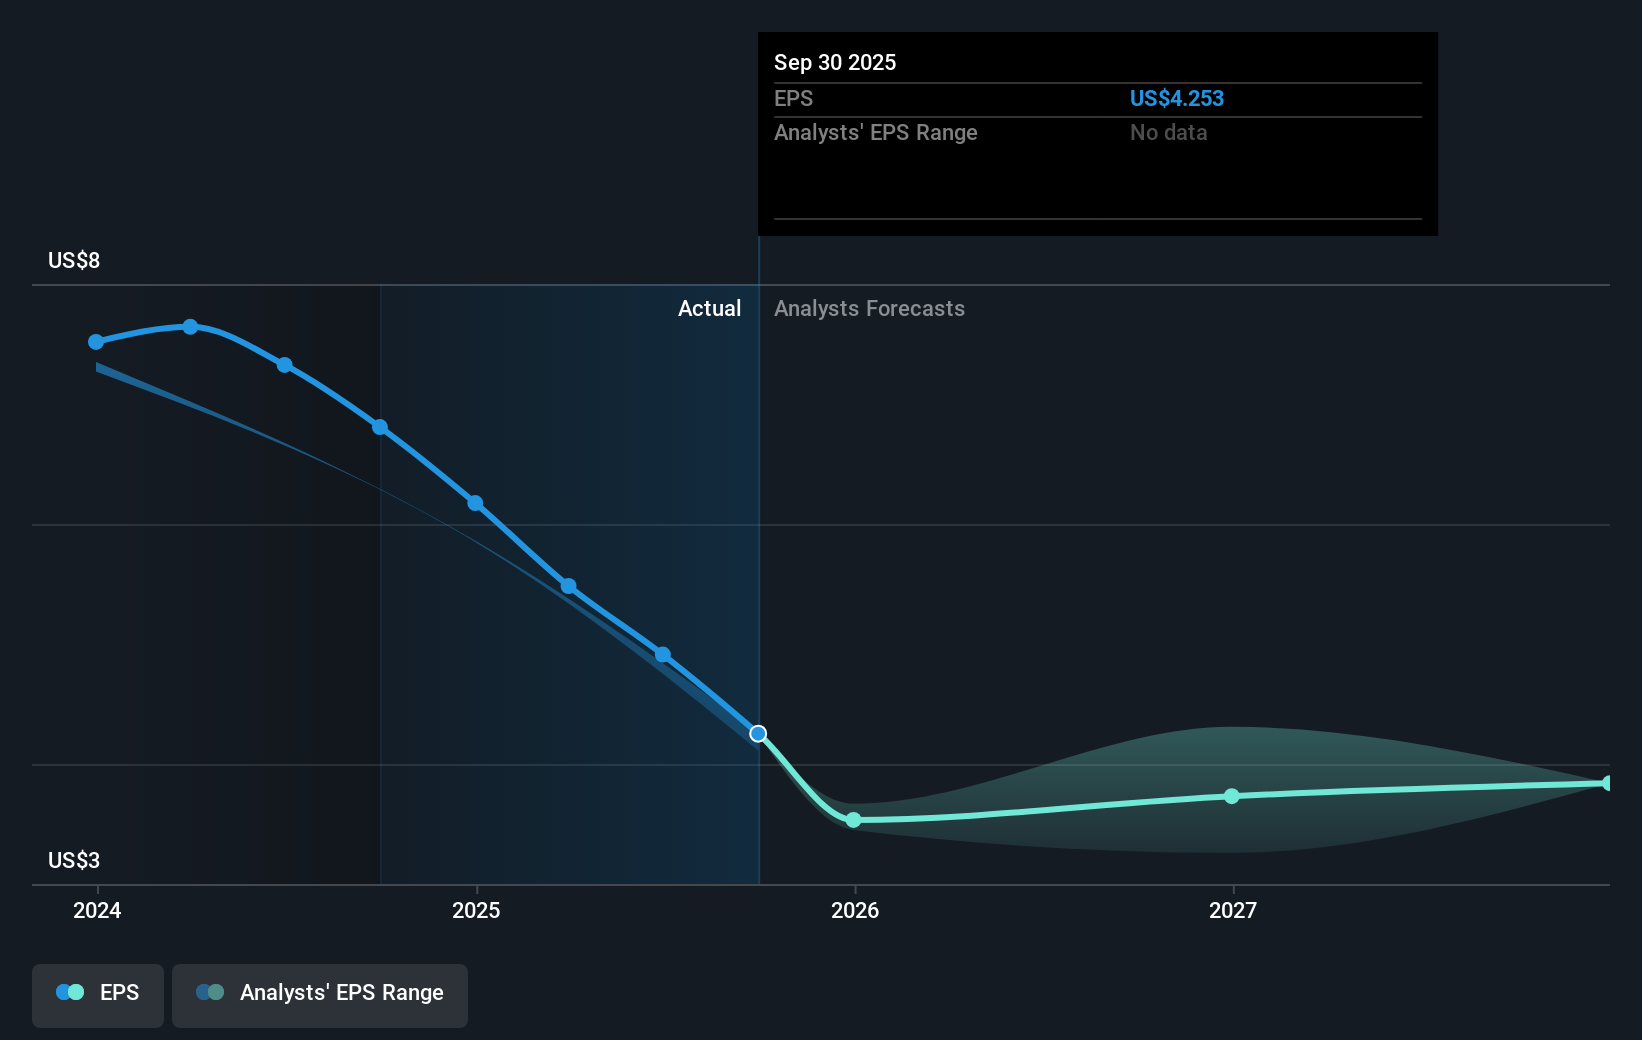
Task: Click the 'Actual' label
Action: coord(709,308)
